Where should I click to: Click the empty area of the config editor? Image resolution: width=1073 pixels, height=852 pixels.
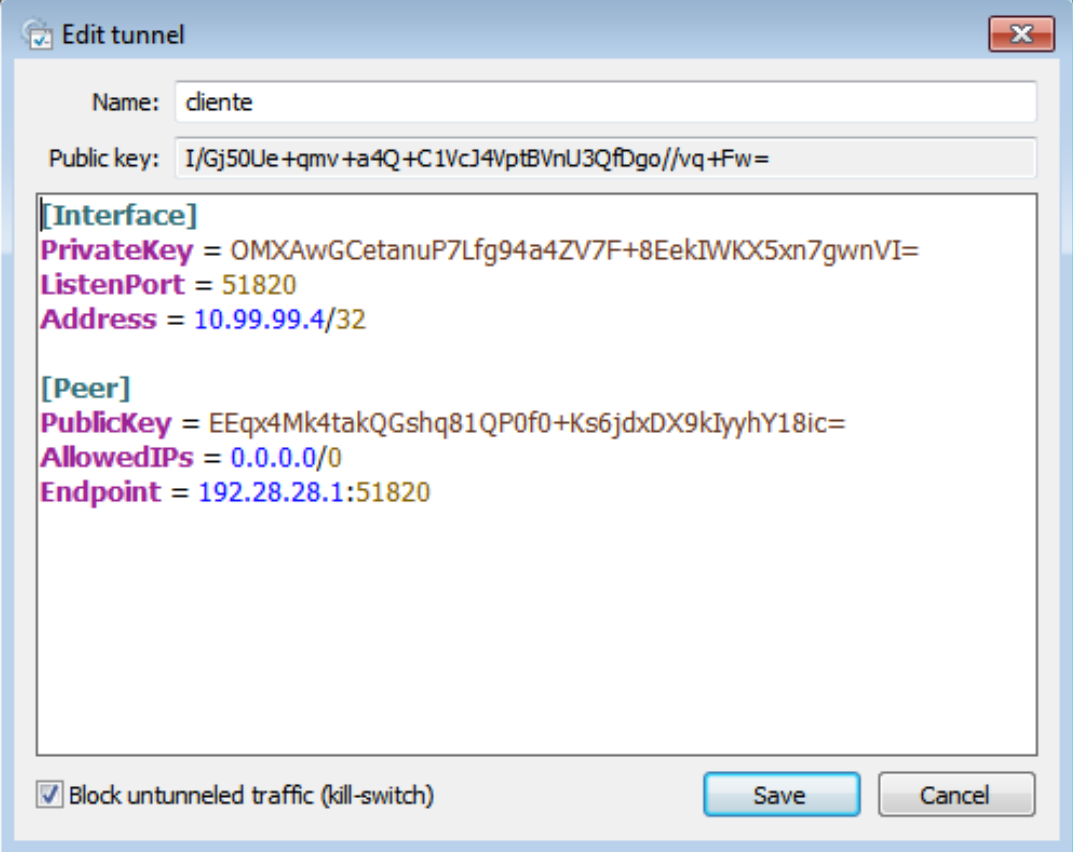[536, 640]
